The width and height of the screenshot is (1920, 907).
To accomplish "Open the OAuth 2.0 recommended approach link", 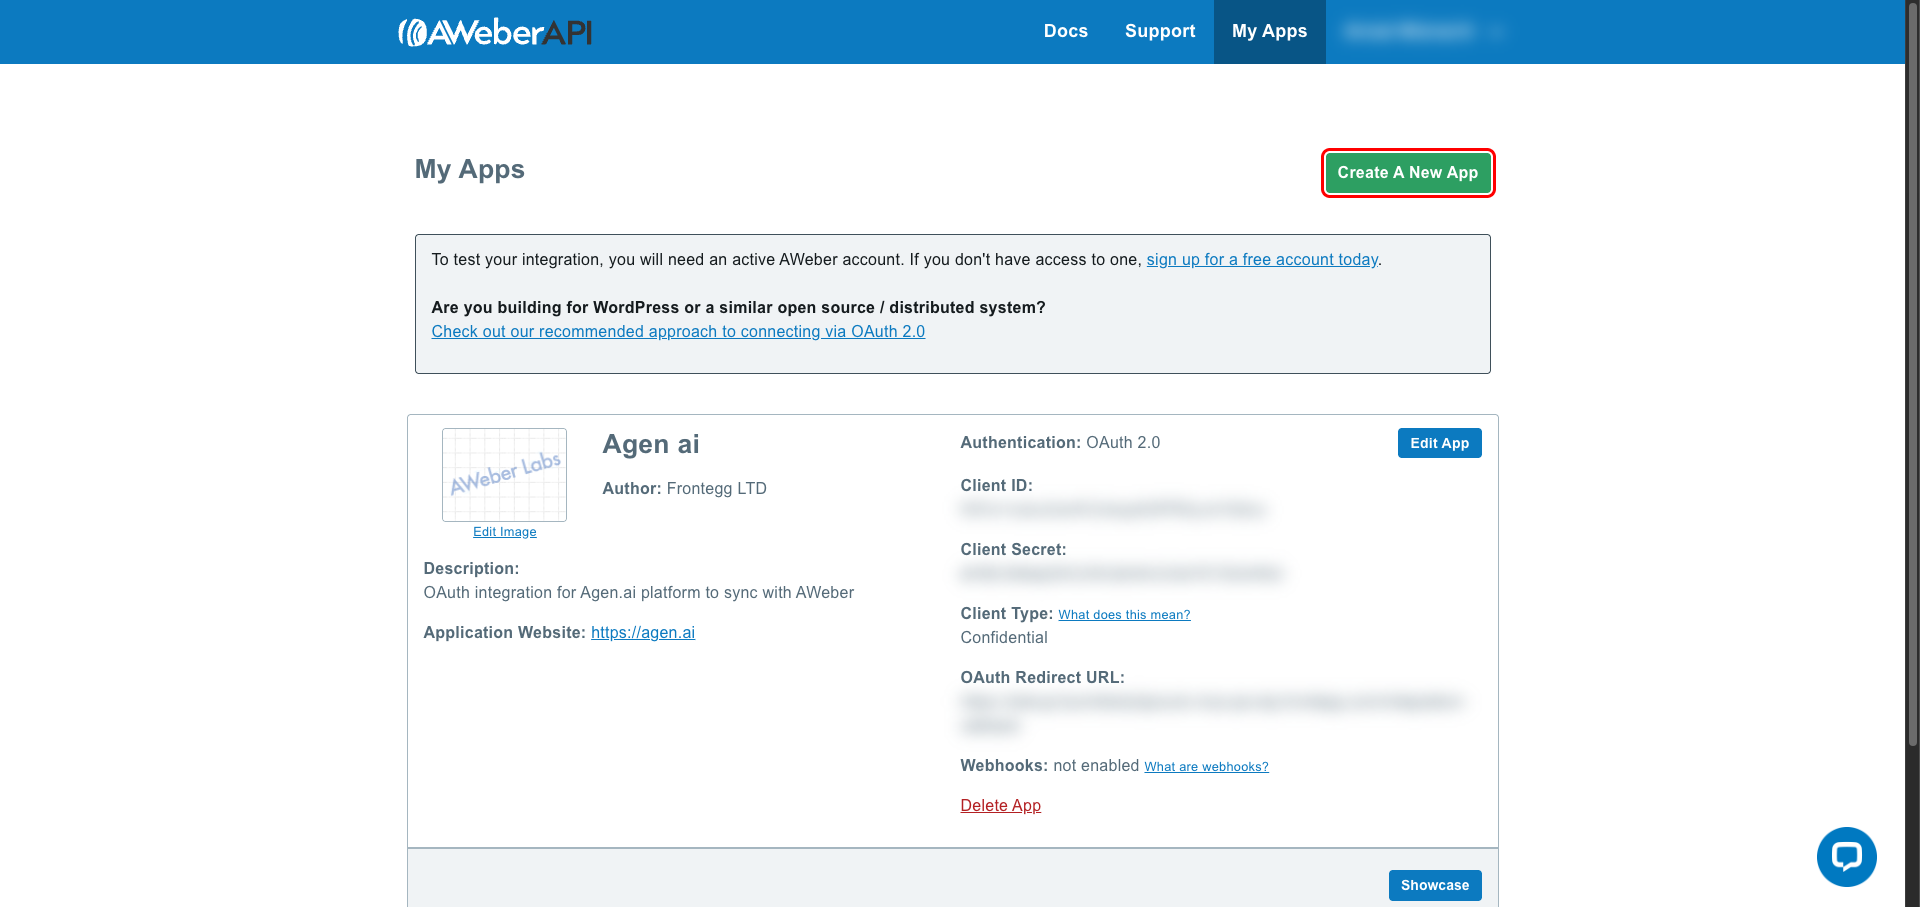I will pyautogui.click(x=678, y=331).
